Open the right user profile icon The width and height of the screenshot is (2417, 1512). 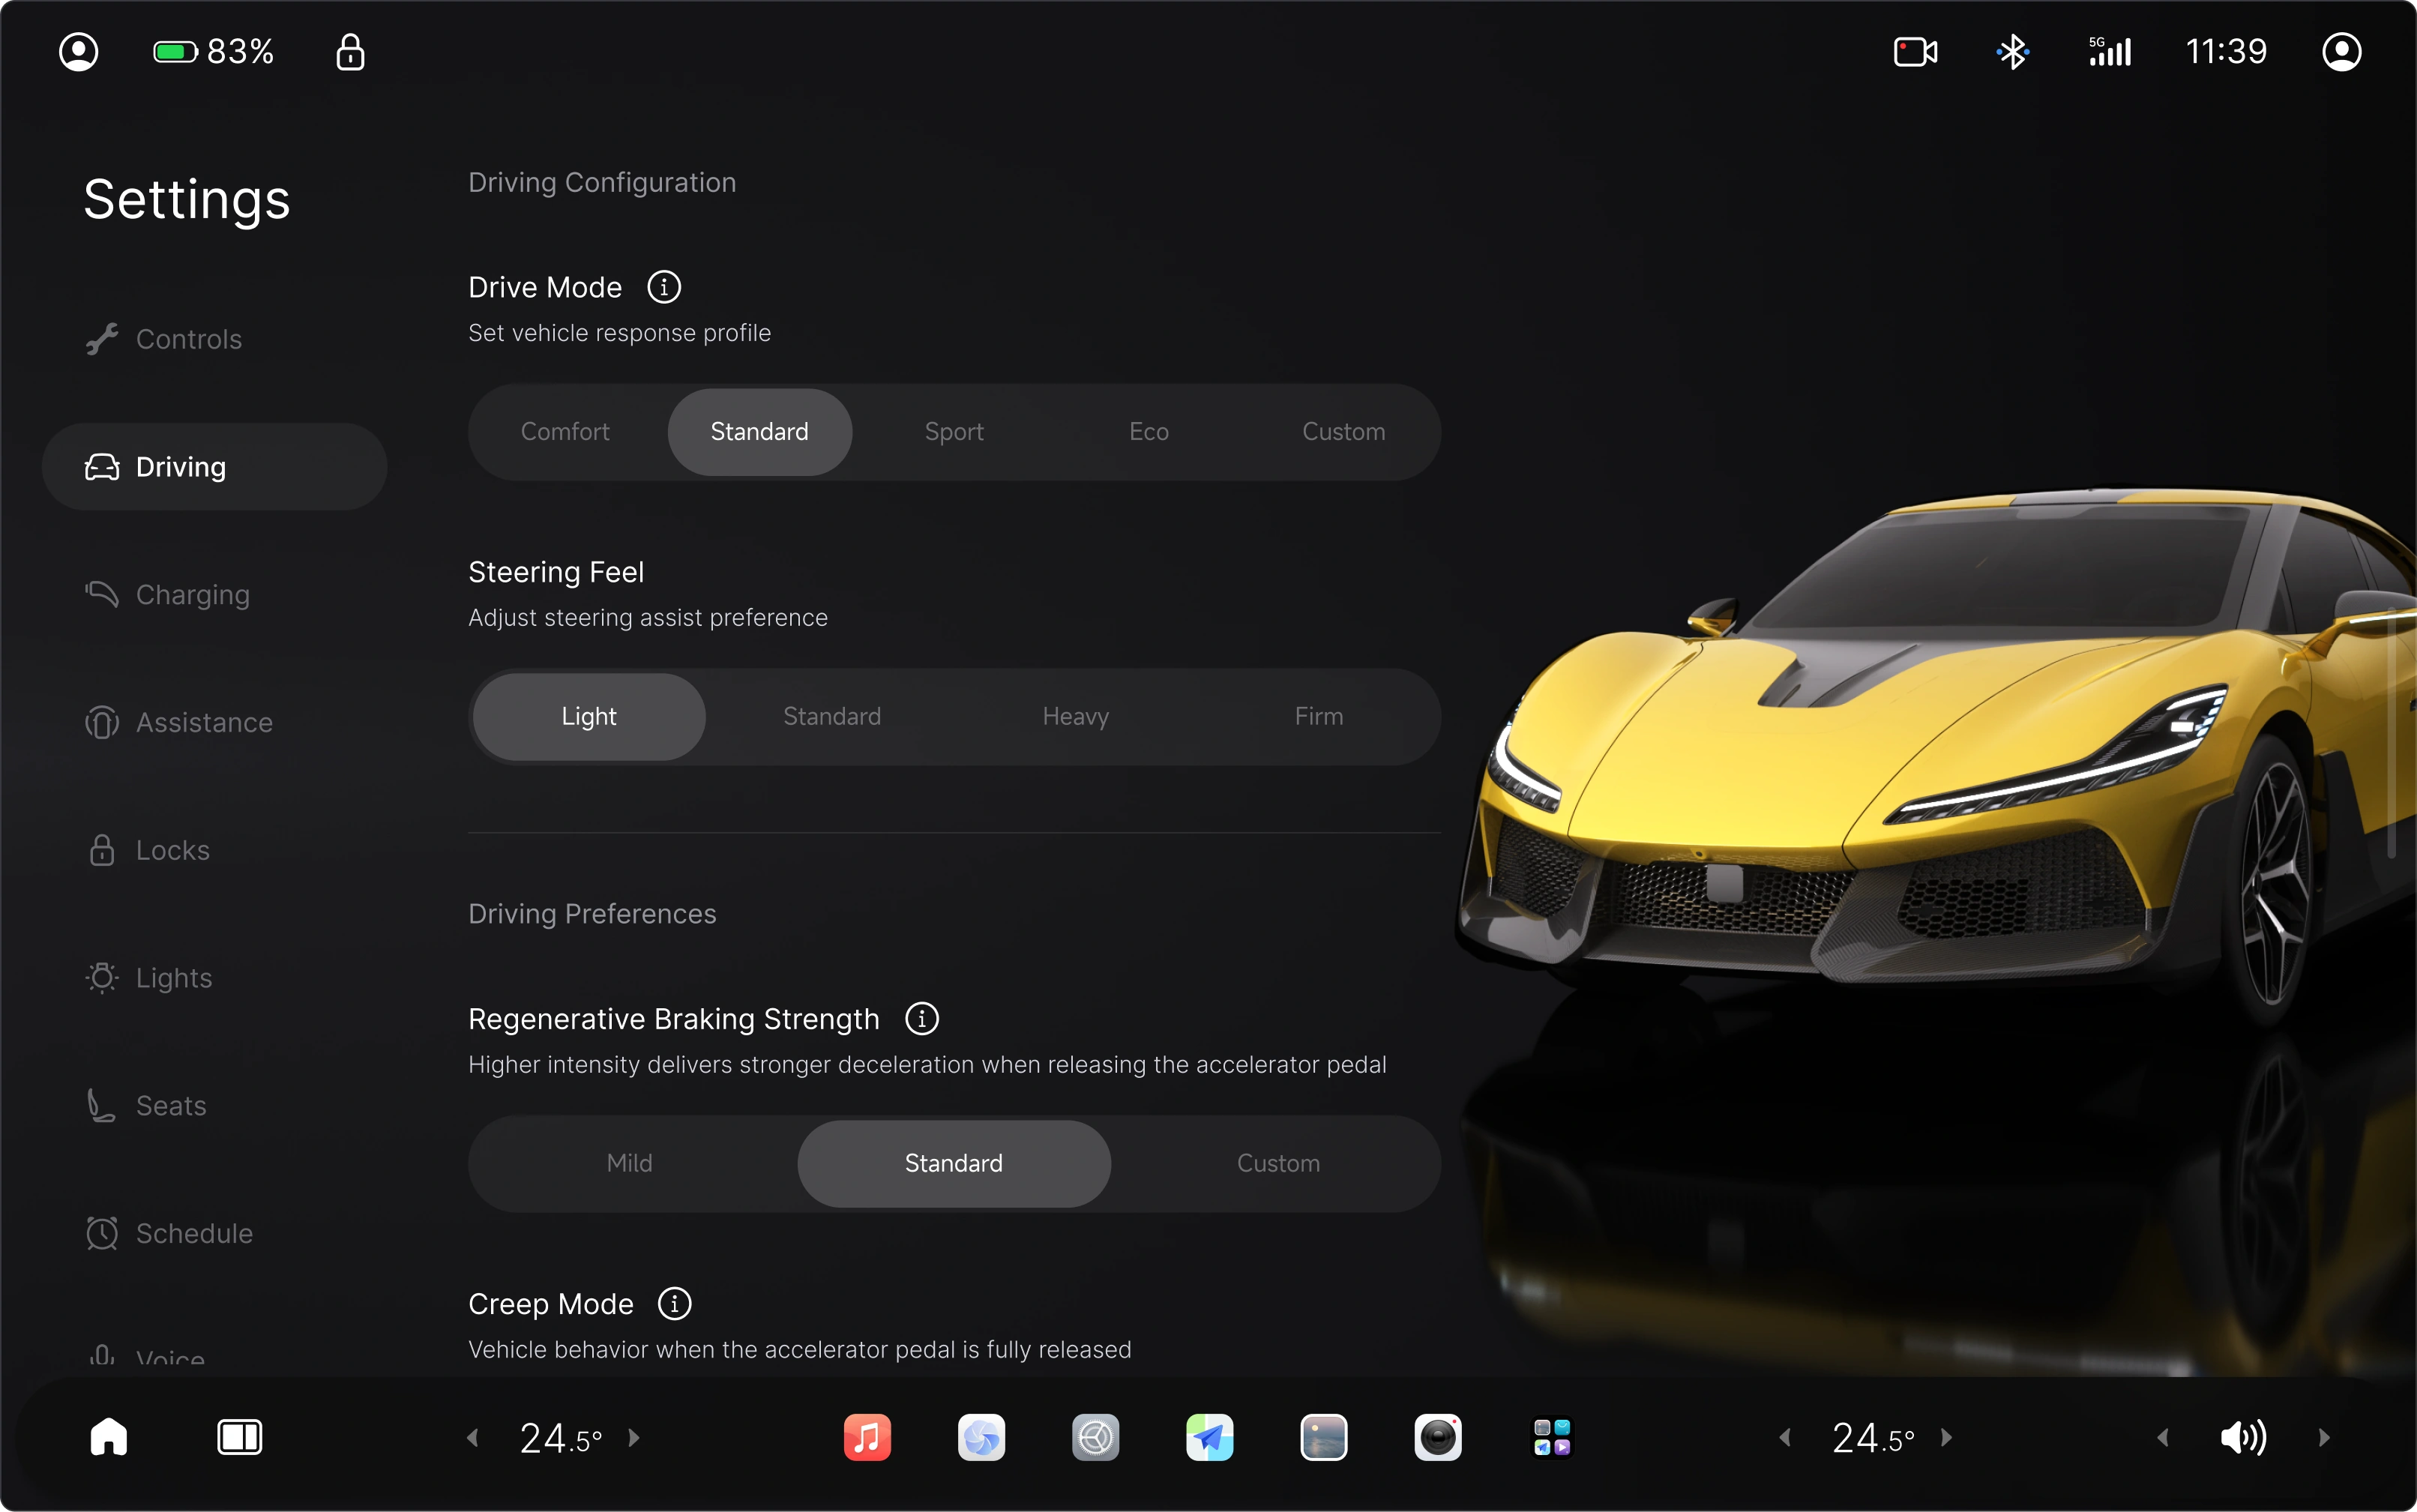(2341, 52)
